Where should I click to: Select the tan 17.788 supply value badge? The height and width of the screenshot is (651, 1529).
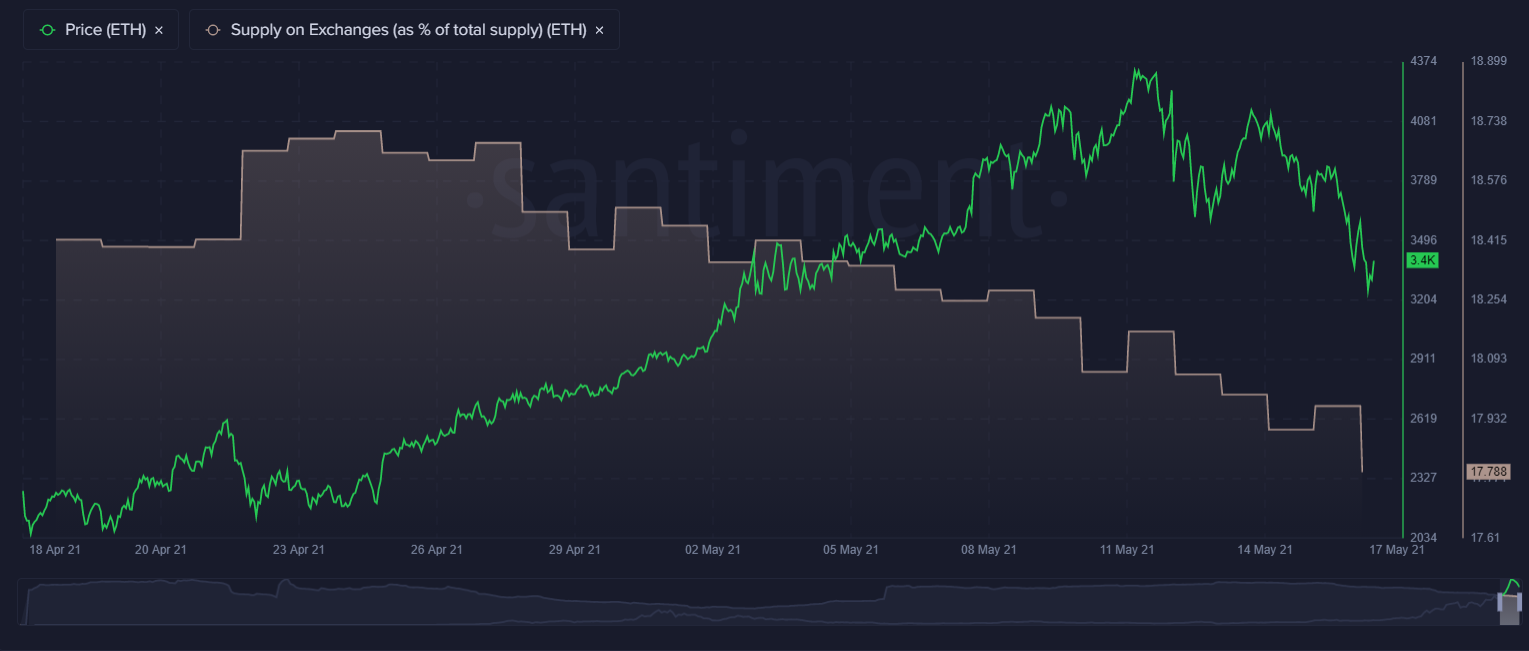(x=1487, y=469)
